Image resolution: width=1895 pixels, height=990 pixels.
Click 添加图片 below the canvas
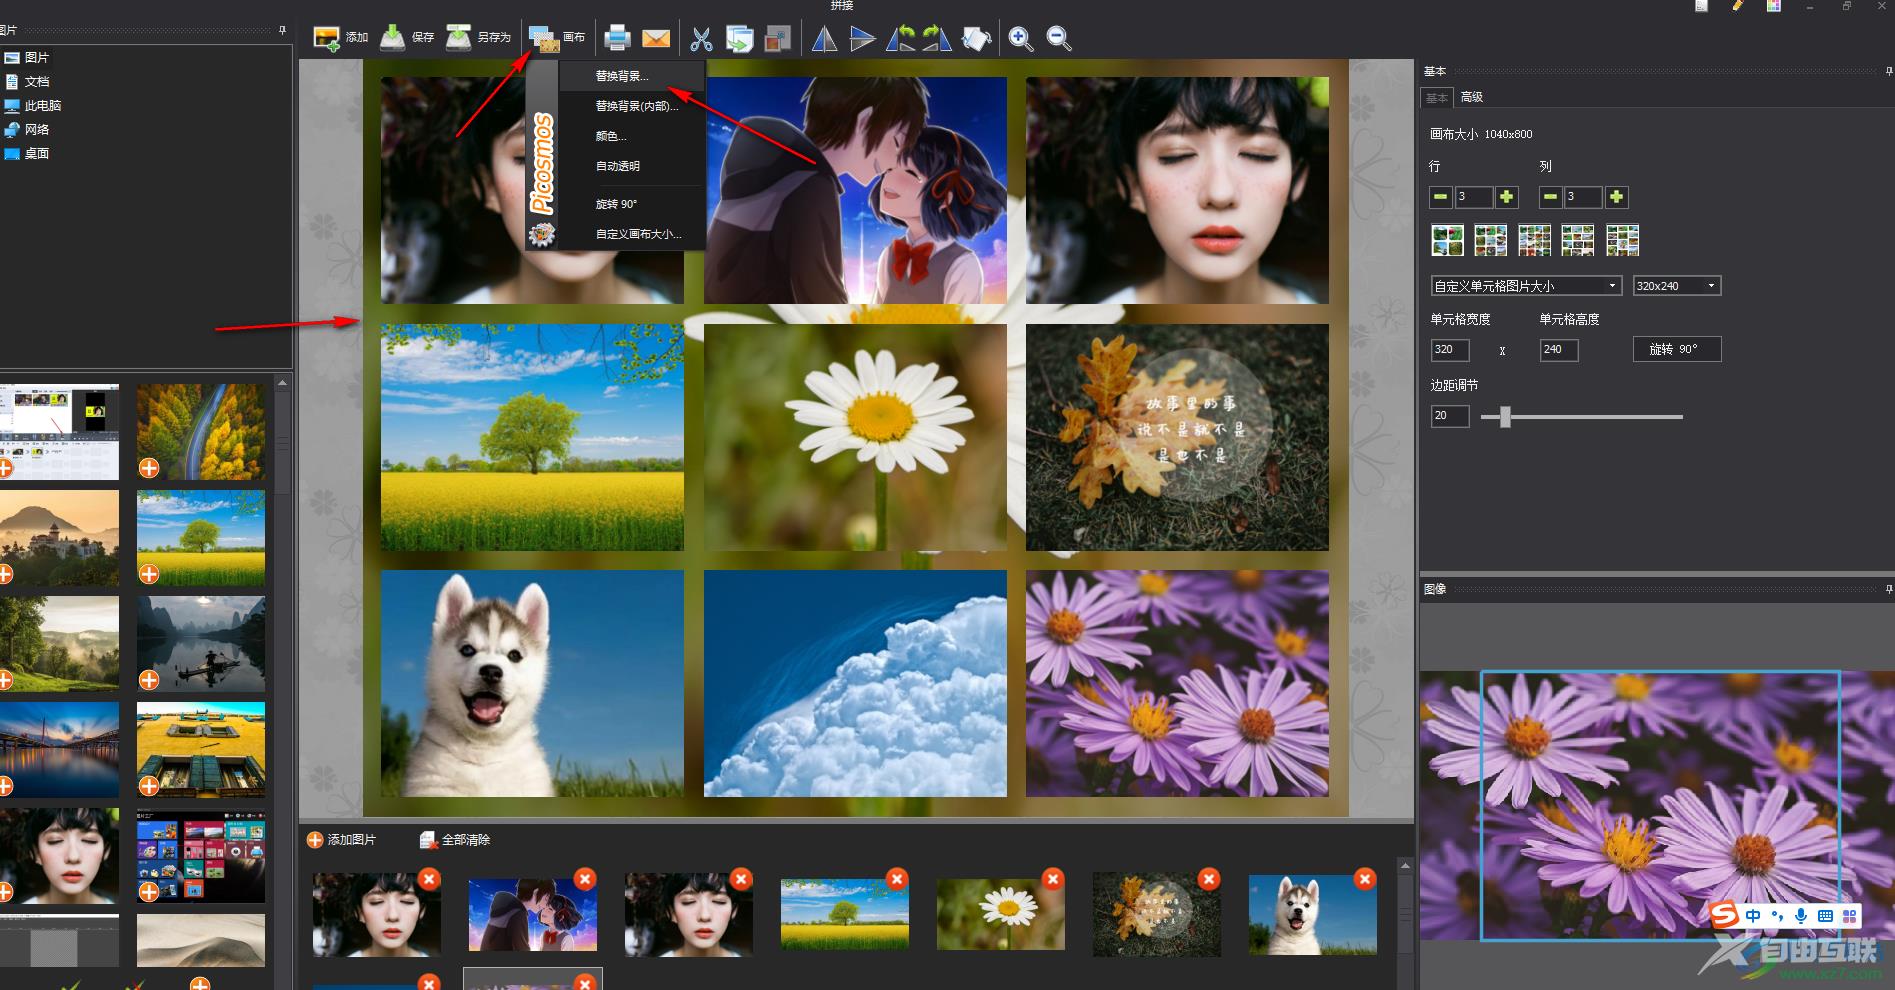342,840
